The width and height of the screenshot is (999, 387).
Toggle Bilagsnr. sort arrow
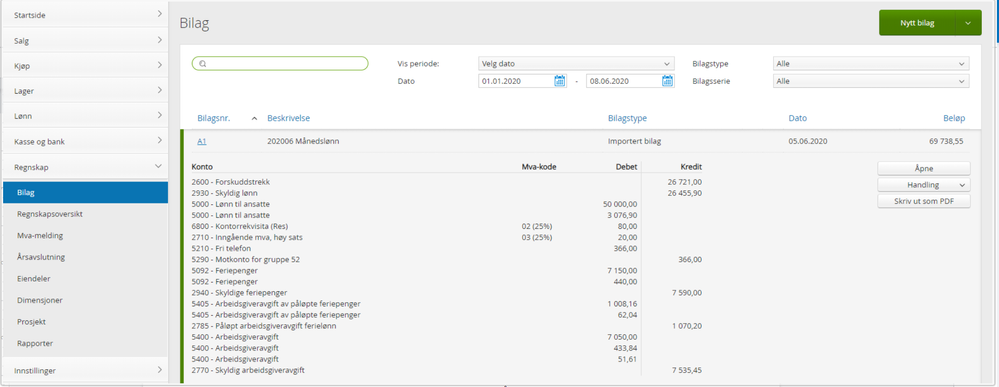point(255,119)
